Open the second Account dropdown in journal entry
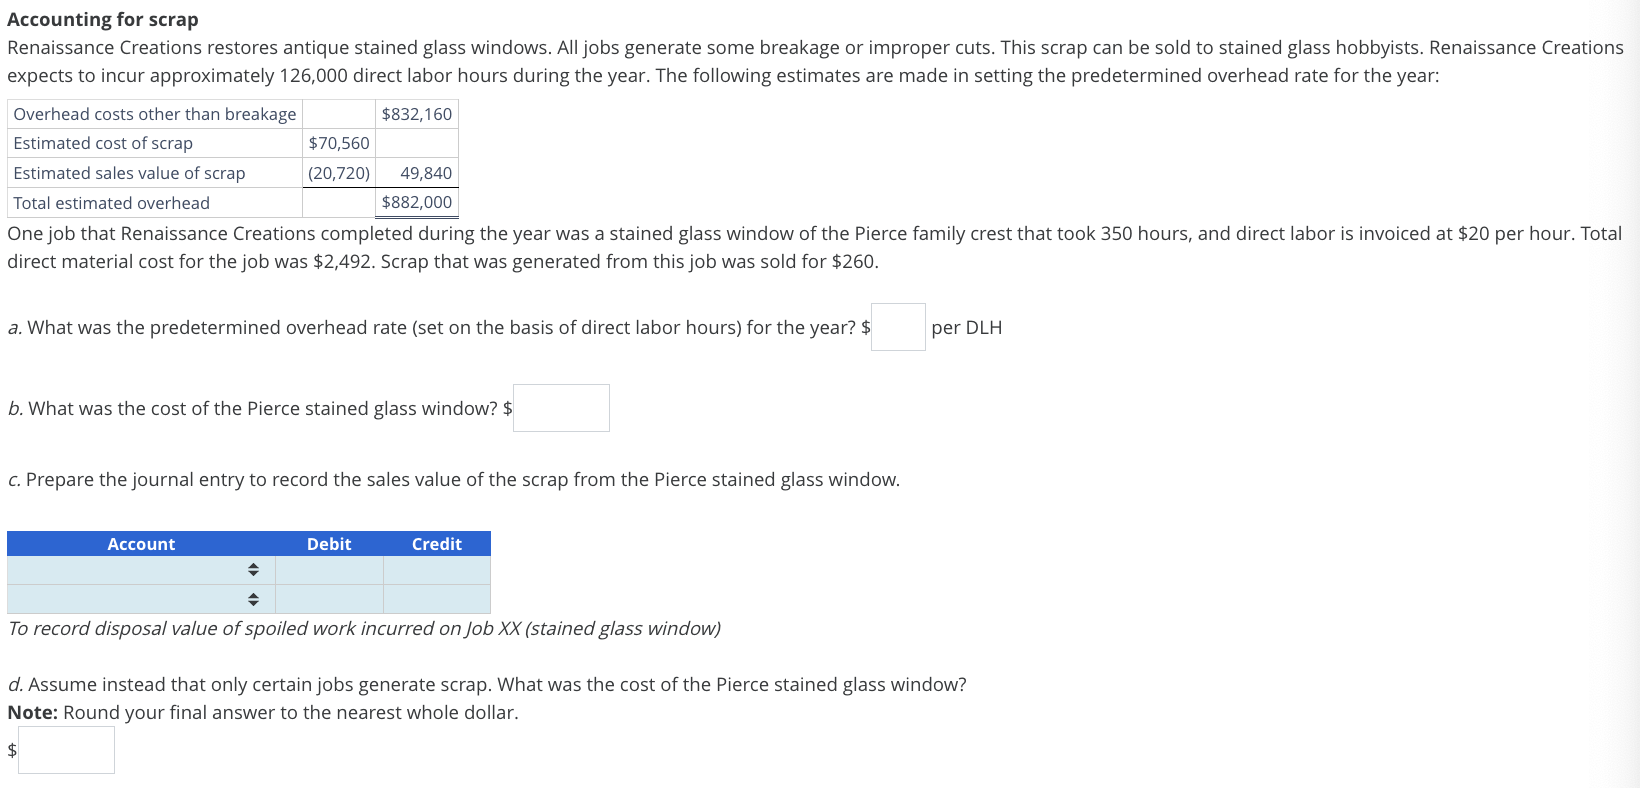The height and width of the screenshot is (788, 1640). coord(140,599)
